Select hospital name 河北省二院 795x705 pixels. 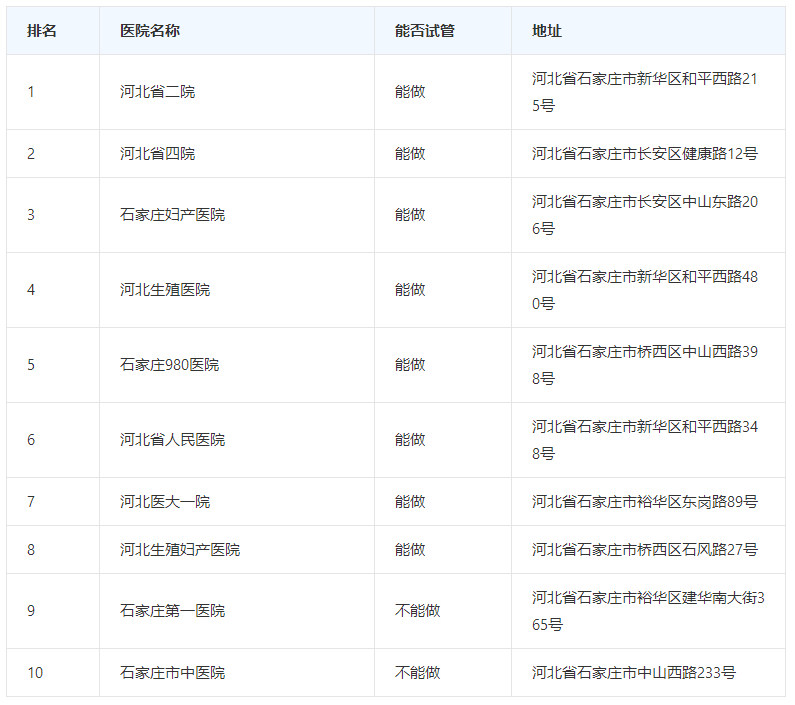[158, 92]
